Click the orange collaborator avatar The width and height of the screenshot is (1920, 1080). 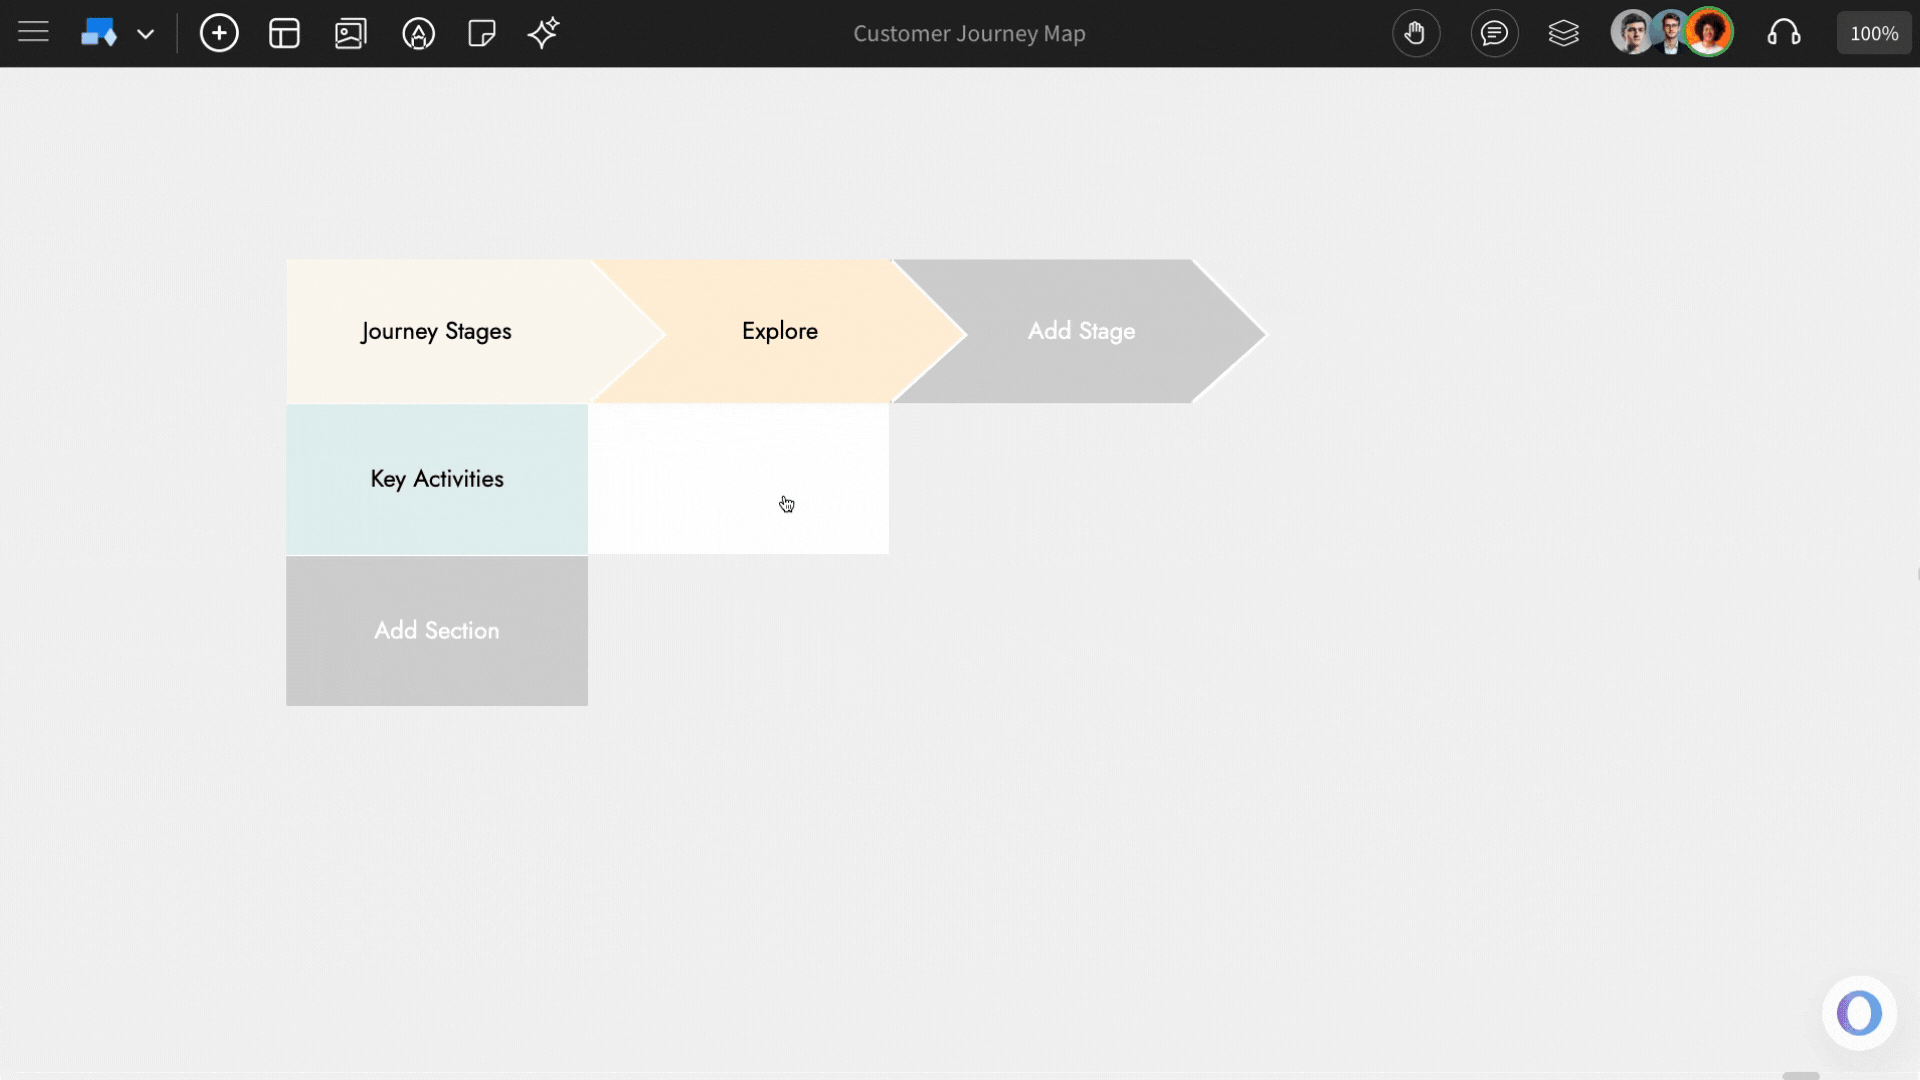click(1710, 31)
